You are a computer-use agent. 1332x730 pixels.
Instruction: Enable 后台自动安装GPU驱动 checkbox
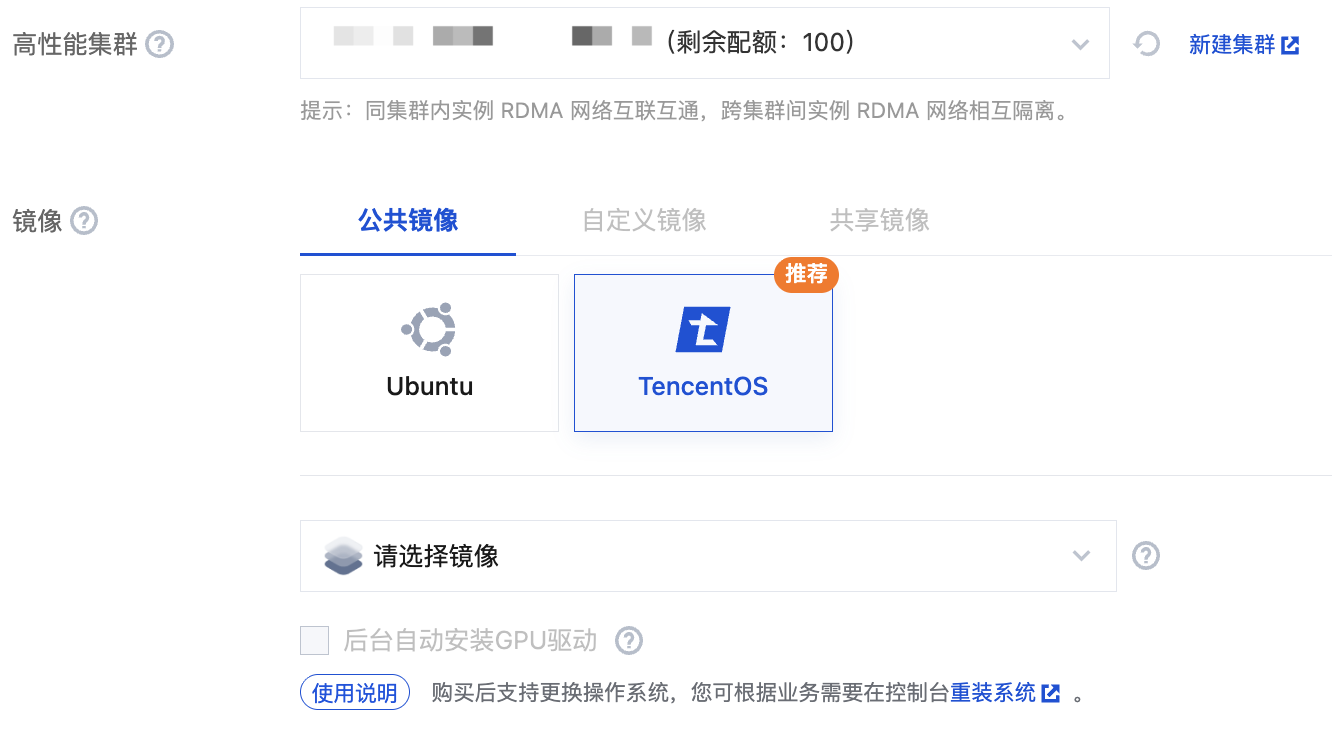point(315,640)
